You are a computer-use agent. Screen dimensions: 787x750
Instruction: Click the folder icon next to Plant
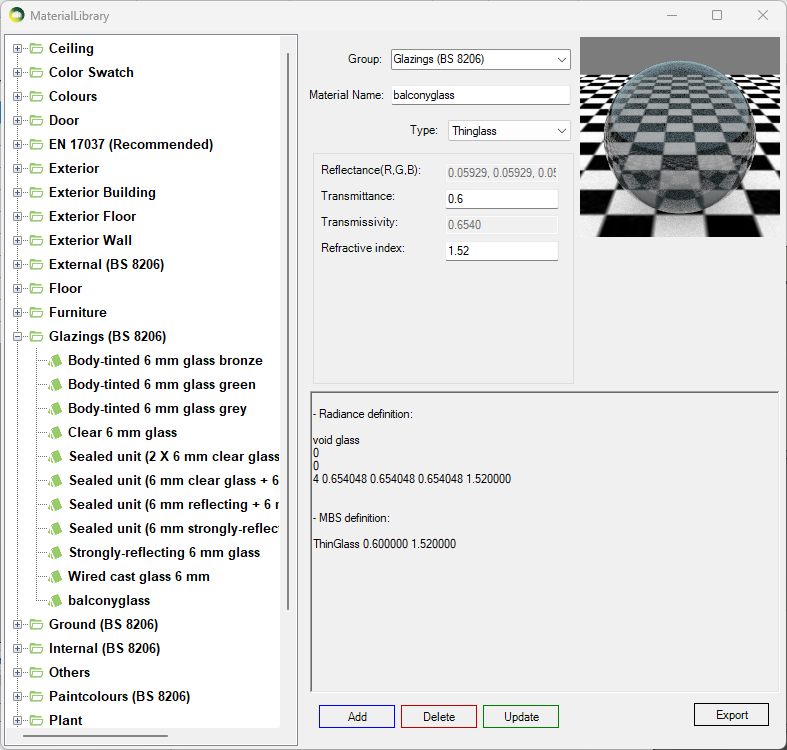(x=37, y=720)
